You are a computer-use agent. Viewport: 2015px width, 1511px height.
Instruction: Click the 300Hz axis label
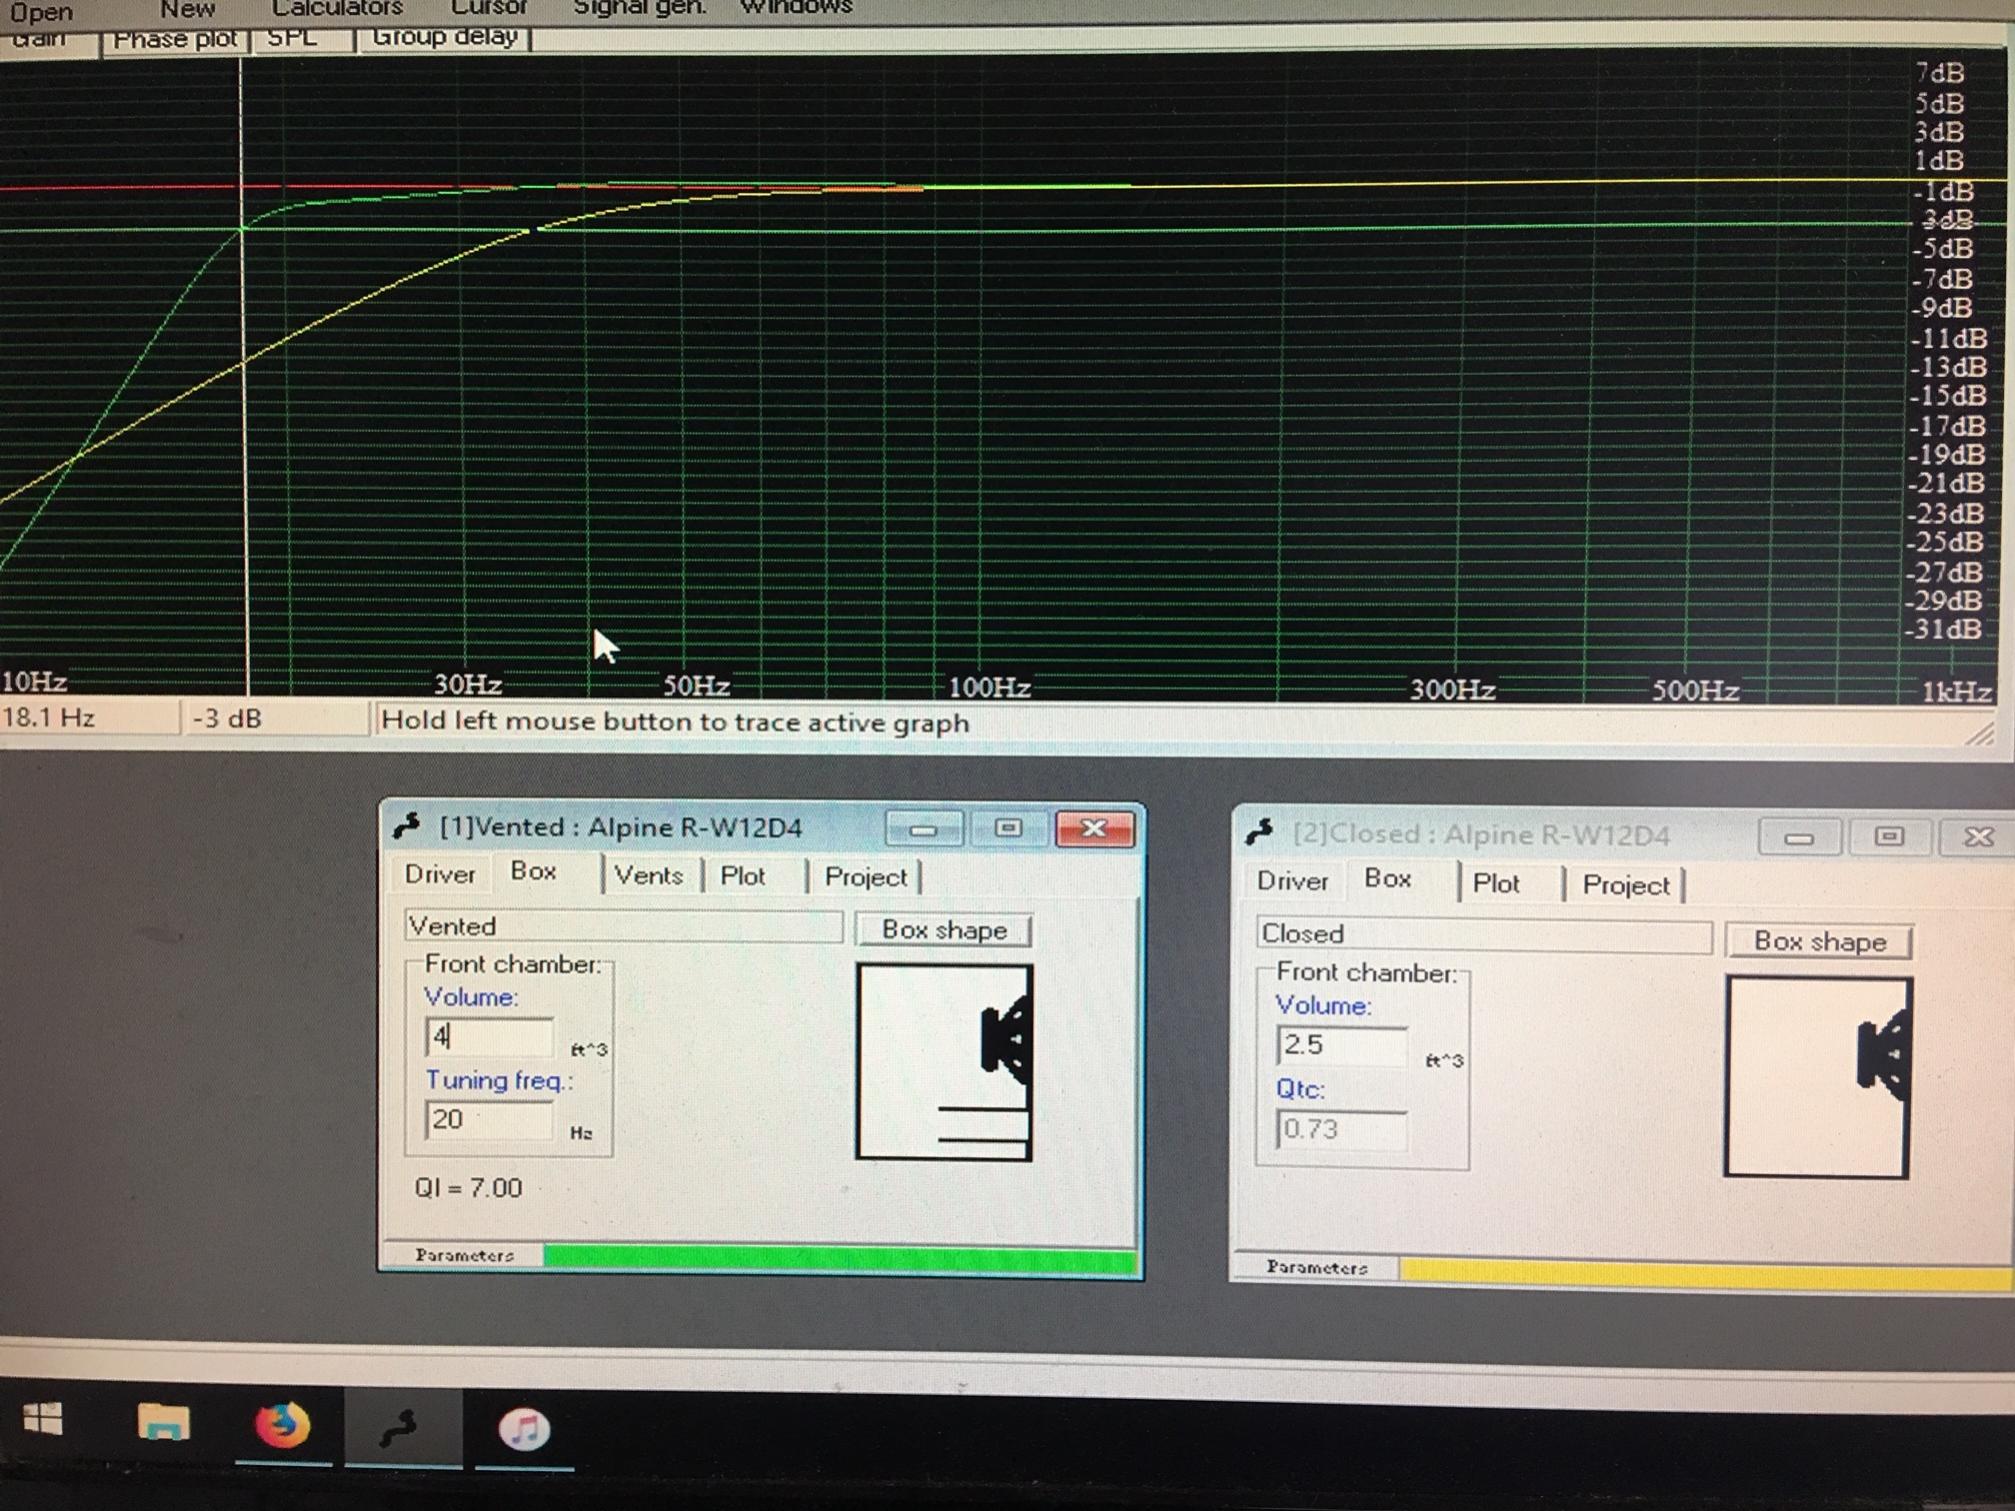pos(1452,689)
